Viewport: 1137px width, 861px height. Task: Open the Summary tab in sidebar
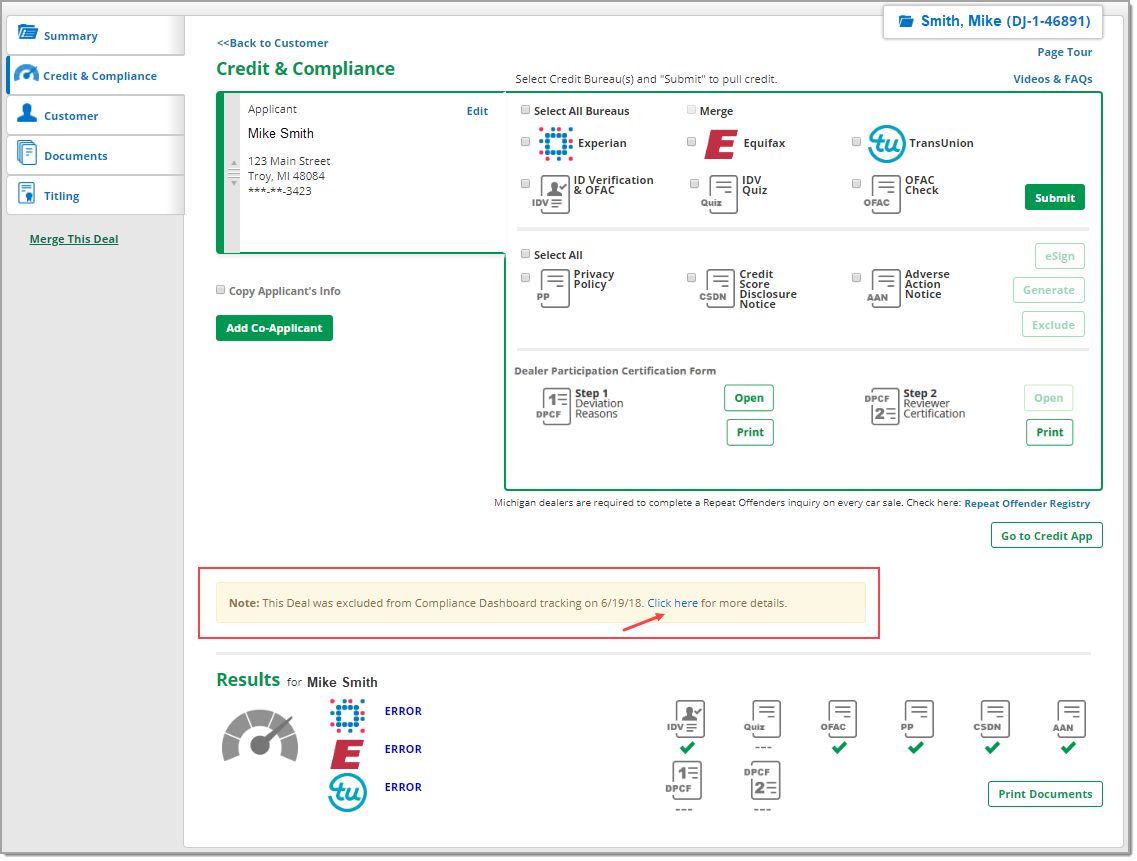pos(95,35)
